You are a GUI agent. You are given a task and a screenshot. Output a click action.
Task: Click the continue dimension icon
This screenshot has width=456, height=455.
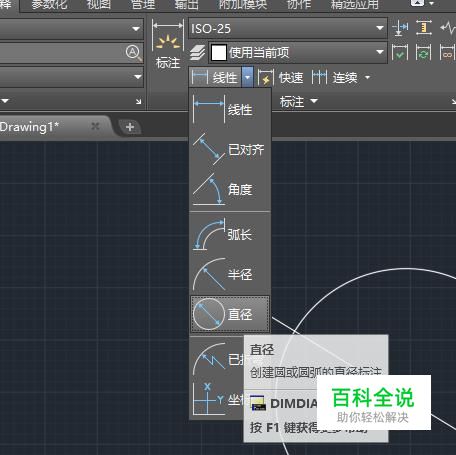tap(319, 78)
